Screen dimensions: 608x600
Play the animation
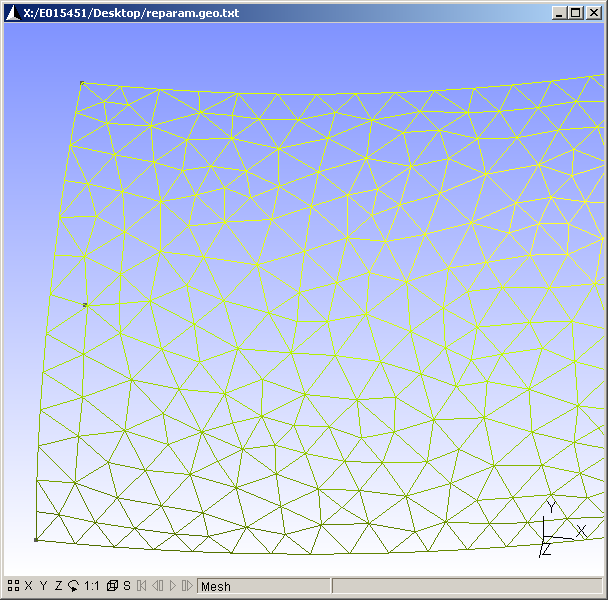(173, 586)
